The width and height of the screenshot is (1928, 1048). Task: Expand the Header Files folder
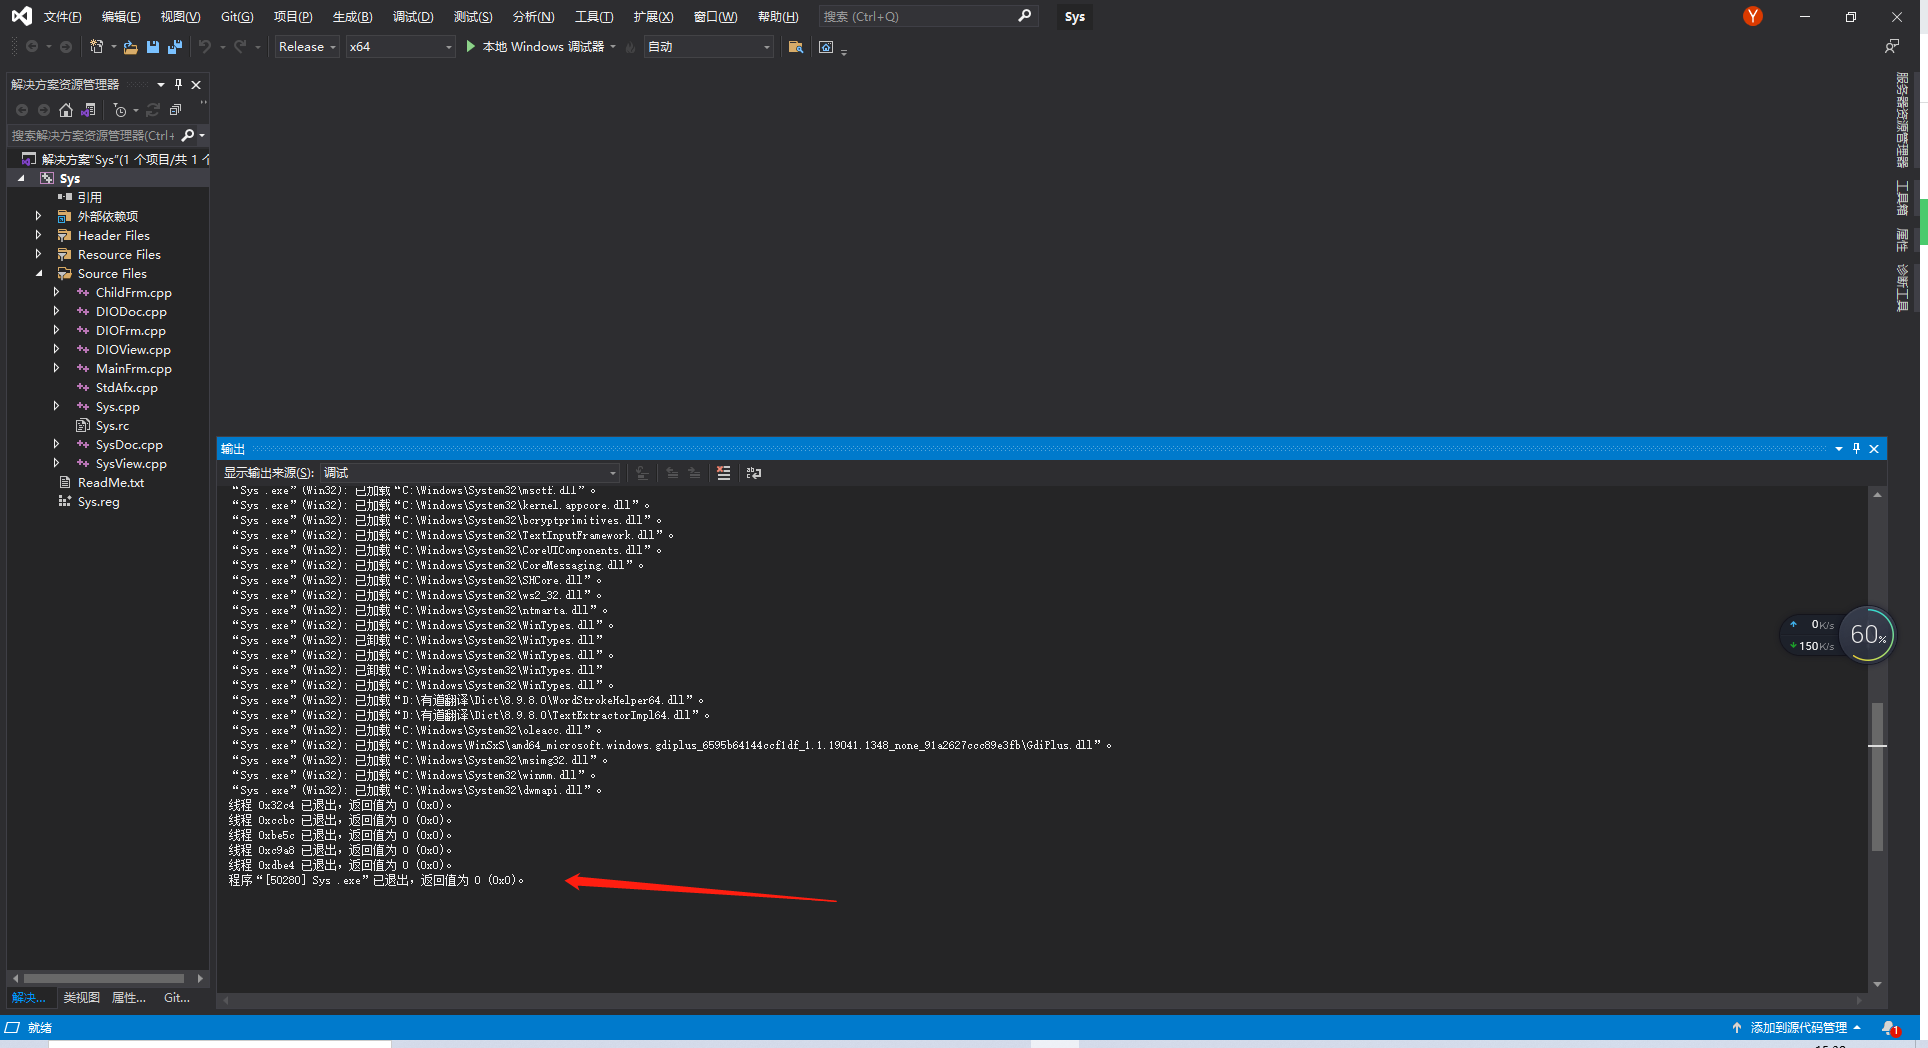tap(39, 235)
